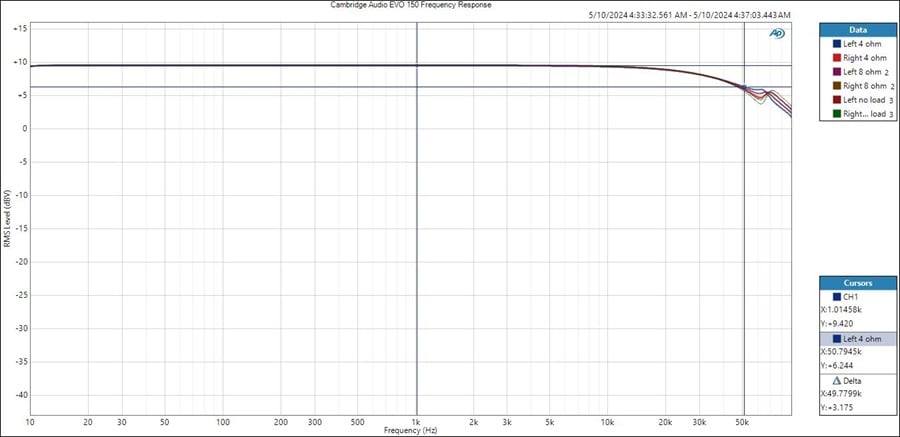Select the graph title Cambridge Audio EVO 150
This screenshot has height=437, width=900.
[411, 5]
